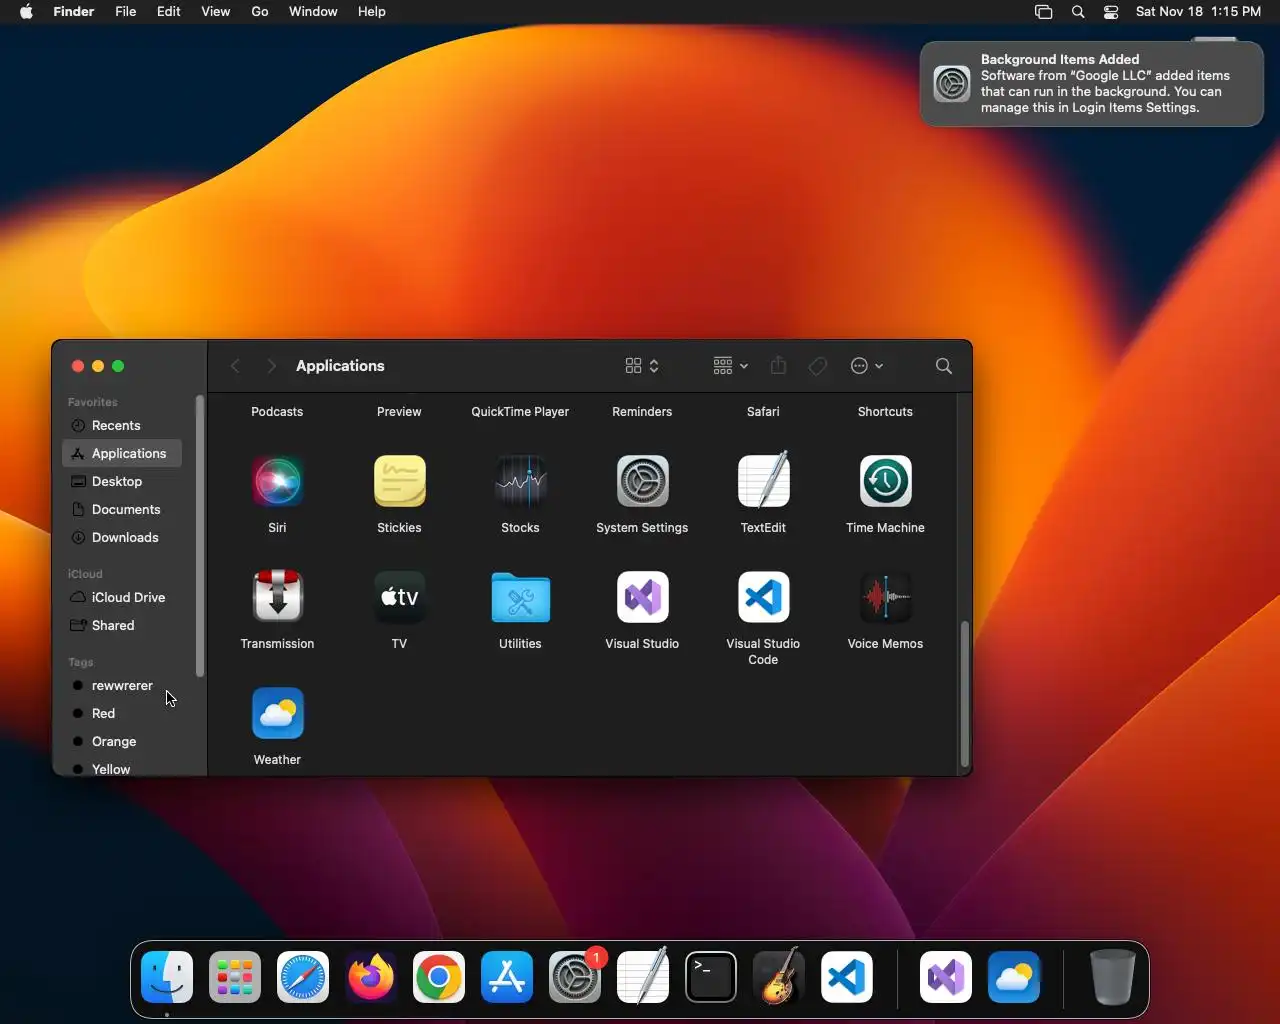Go forward with the Finder forward arrow
This screenshot has width=1280, height=1024.
[x=271, y=366]
